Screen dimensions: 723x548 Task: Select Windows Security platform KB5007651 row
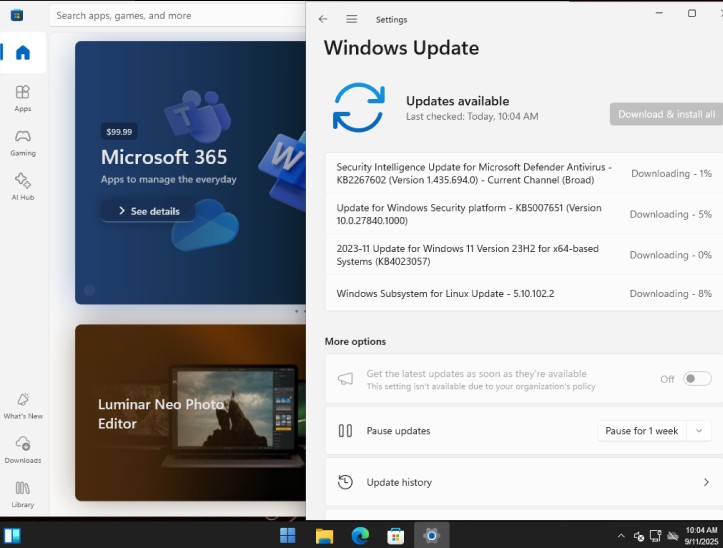click(524, 214)
